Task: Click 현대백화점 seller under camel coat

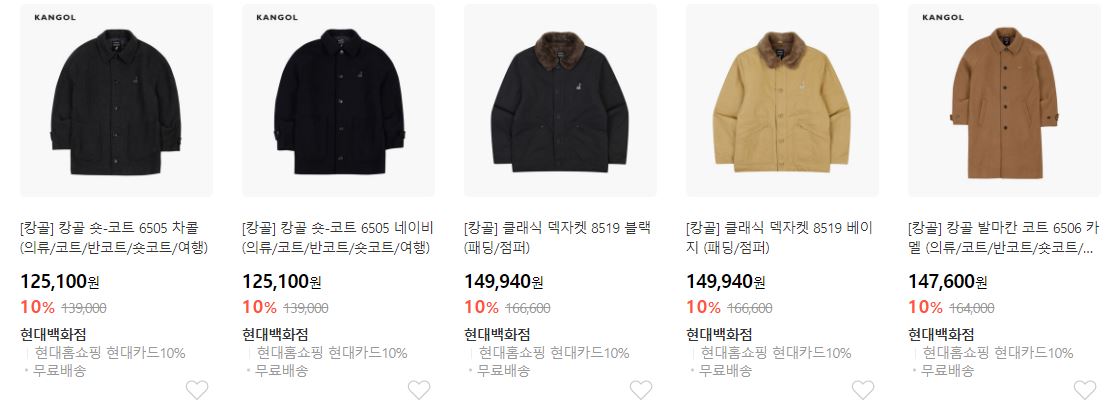Action: 940,334
